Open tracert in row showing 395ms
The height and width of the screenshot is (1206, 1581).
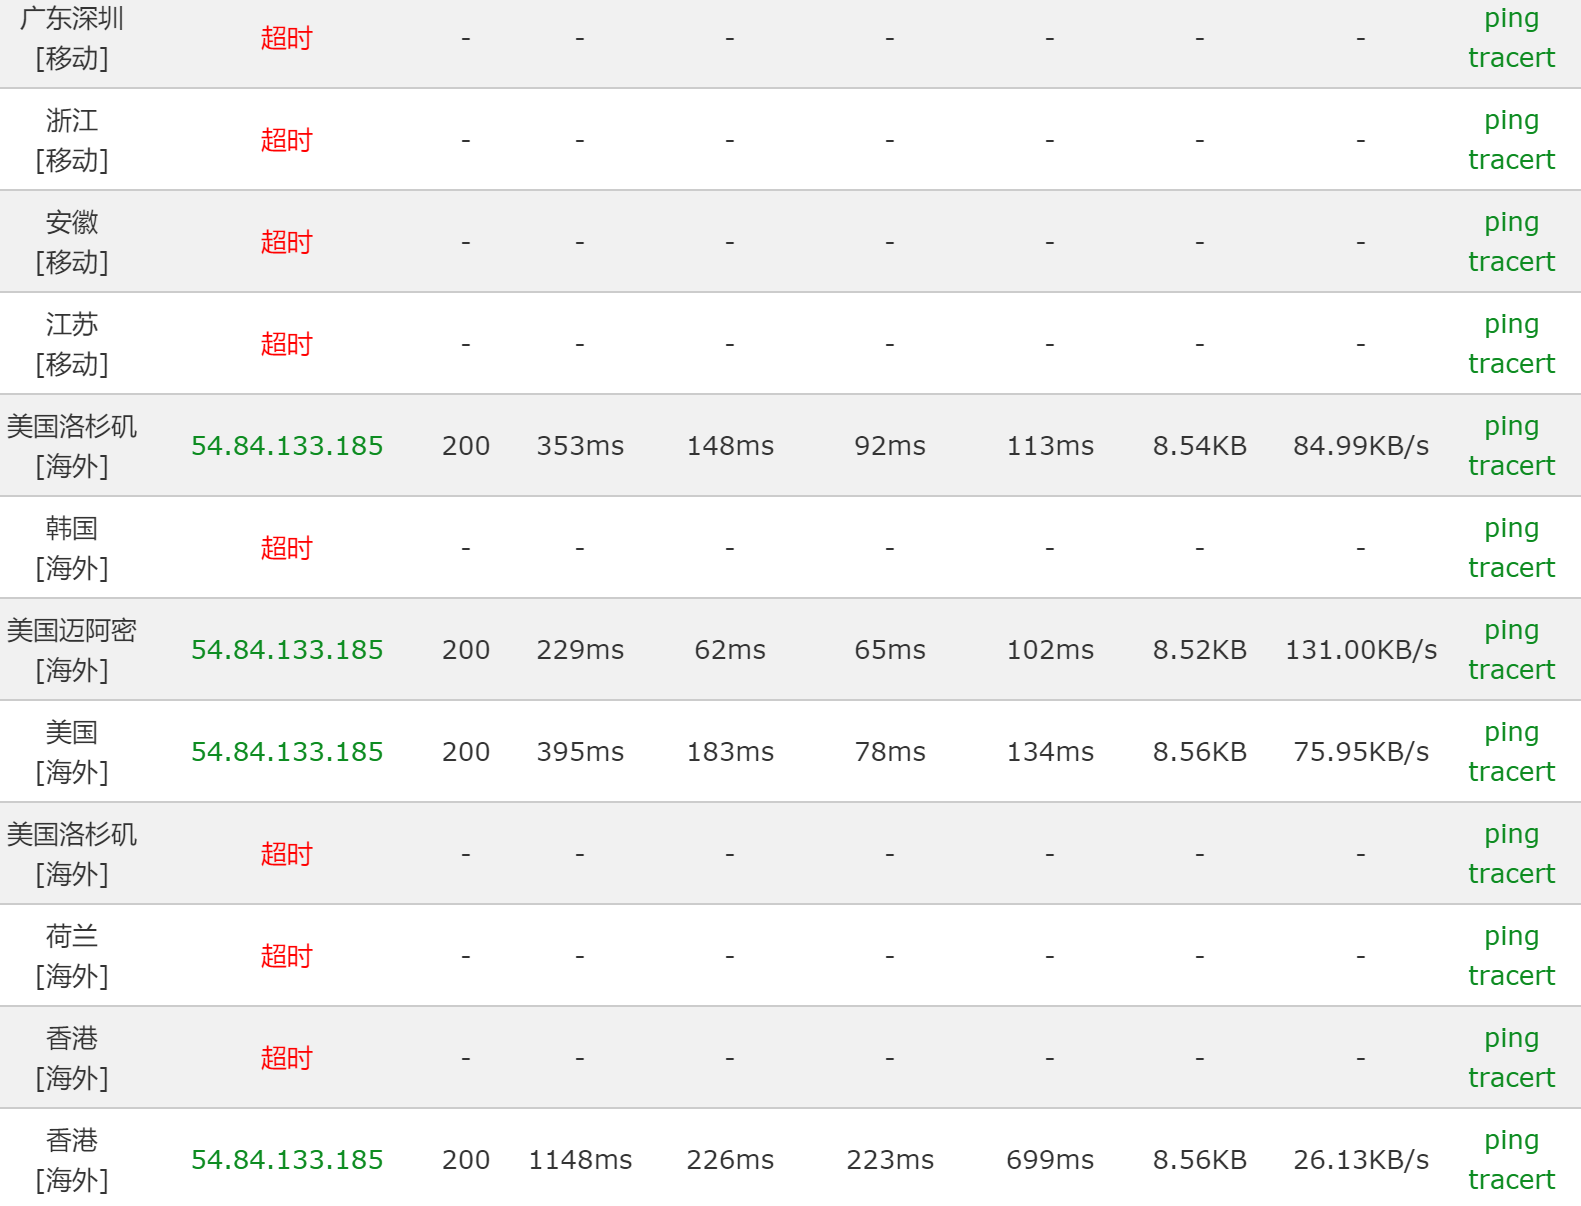(x=1510, y=772)
